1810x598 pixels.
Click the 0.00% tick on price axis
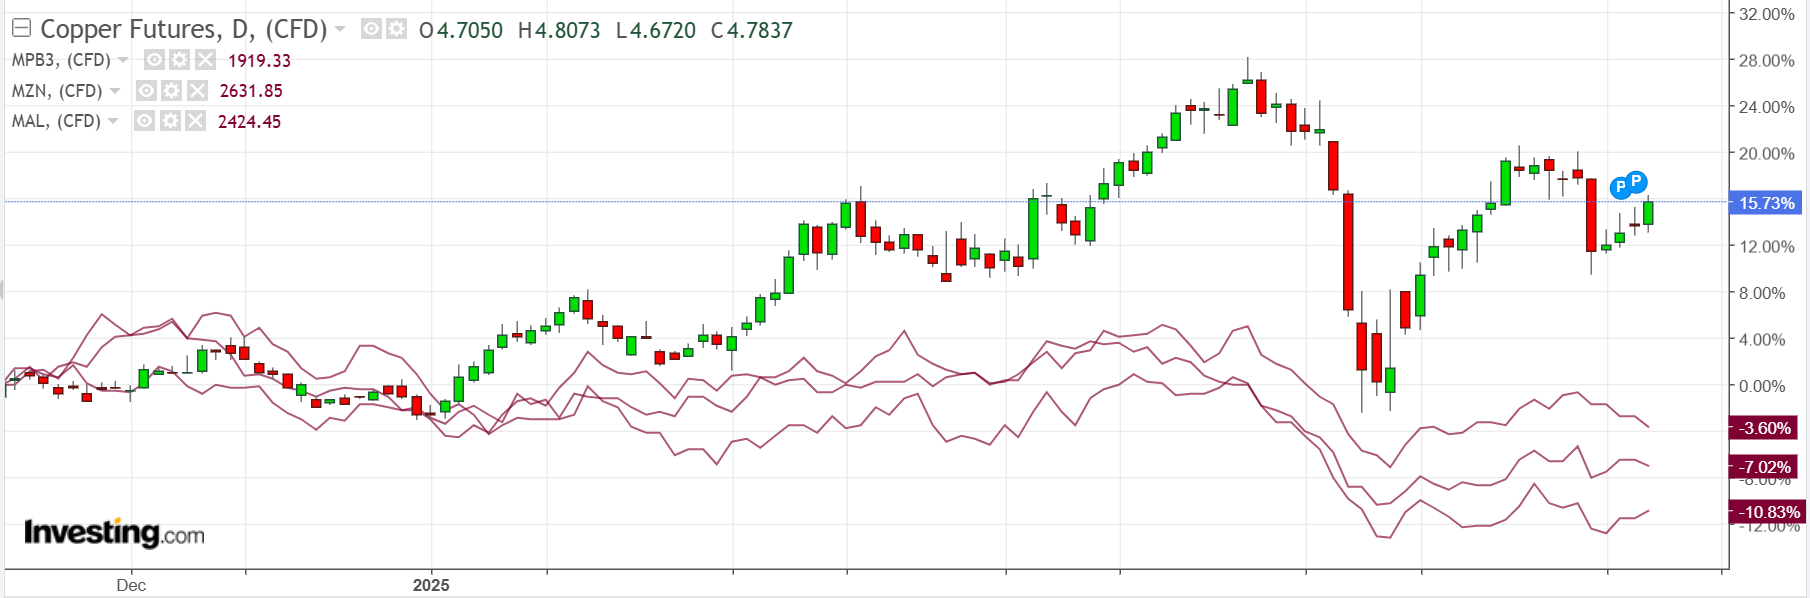pos(1762,386)
